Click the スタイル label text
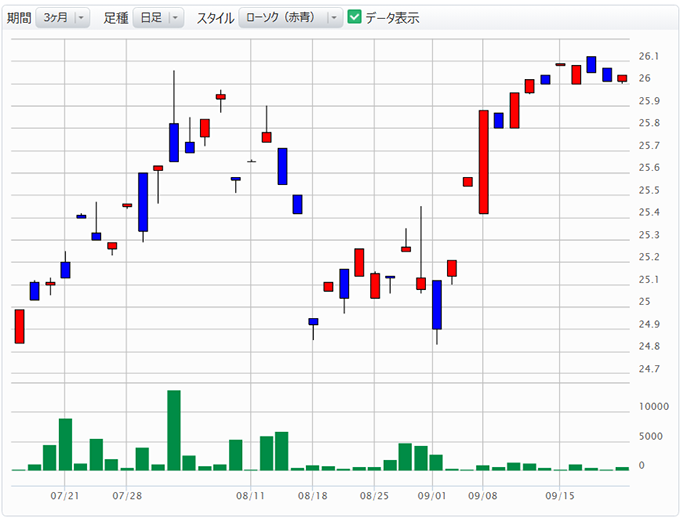The width and height of the screenshot is (680, 518). click(x=216, y=18)
